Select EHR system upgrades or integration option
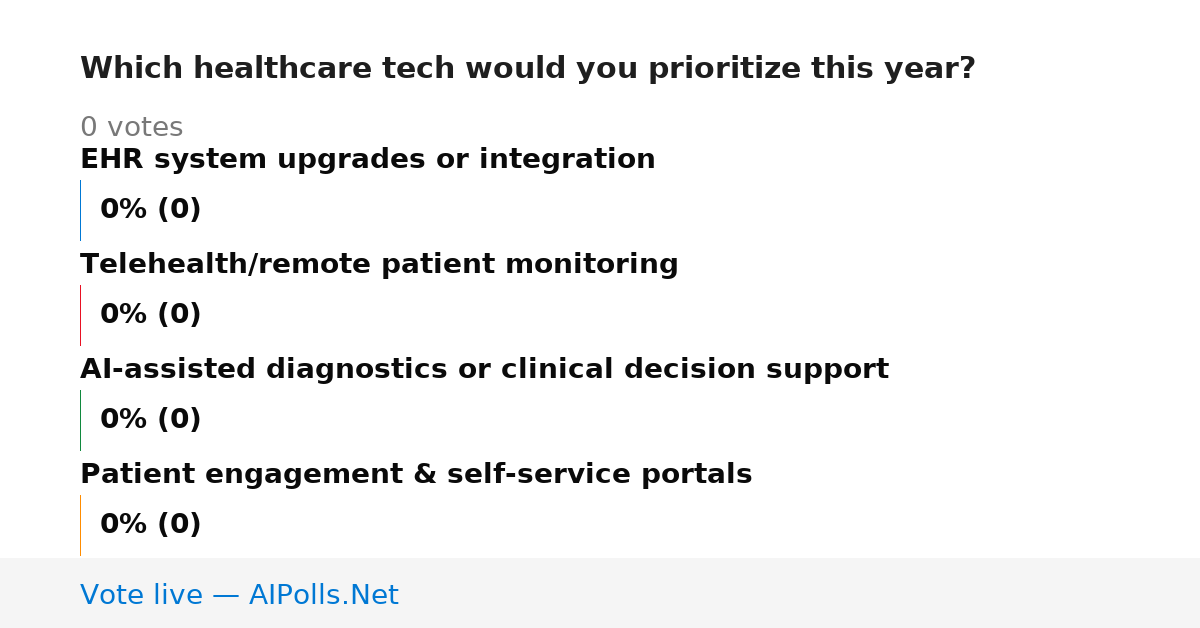Viewport: 1200px width, 628px height. pos(367,160)
